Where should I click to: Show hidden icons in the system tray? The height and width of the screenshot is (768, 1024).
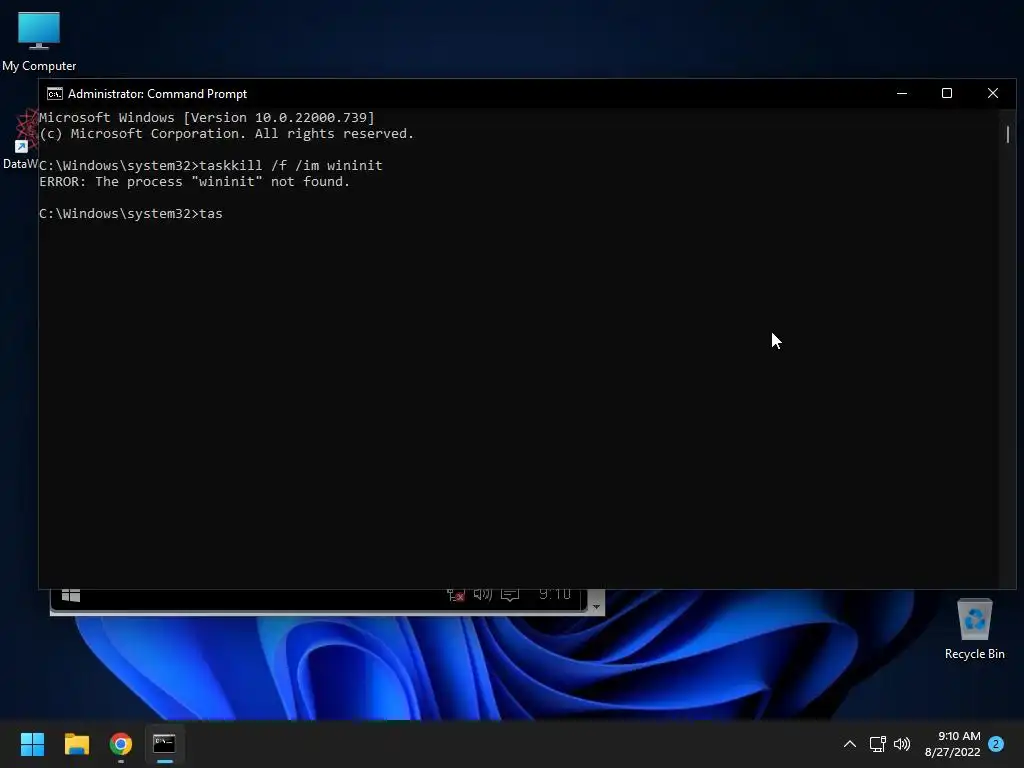click(x=850, y=744)
